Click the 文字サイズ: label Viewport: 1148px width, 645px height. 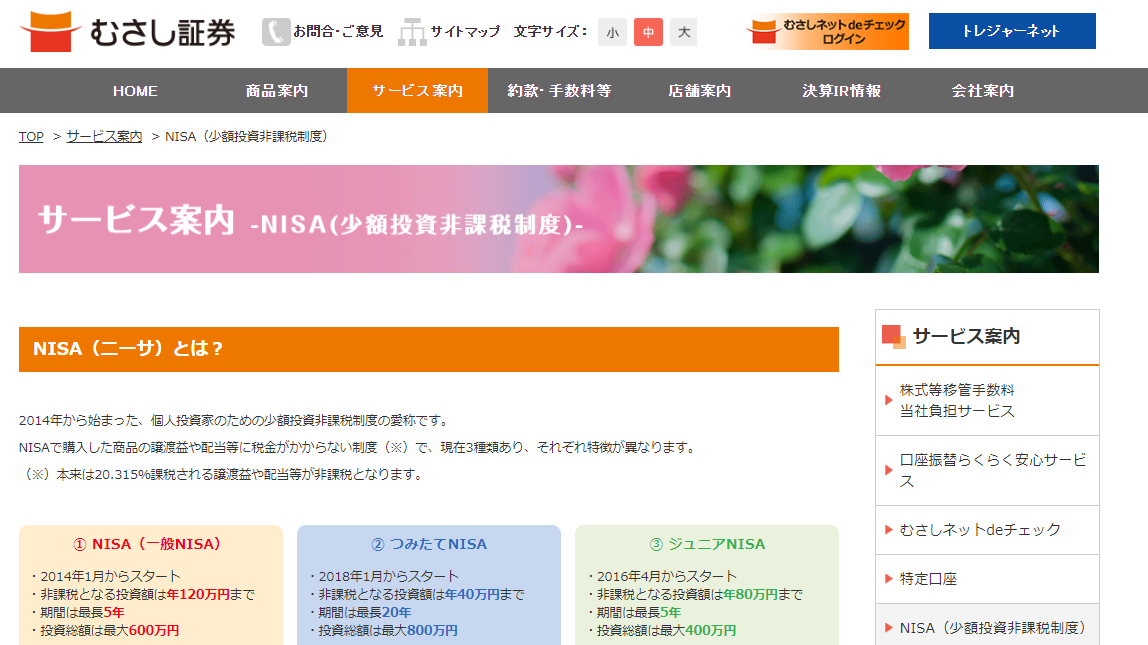pyautogui.click(x=551, y=31)
